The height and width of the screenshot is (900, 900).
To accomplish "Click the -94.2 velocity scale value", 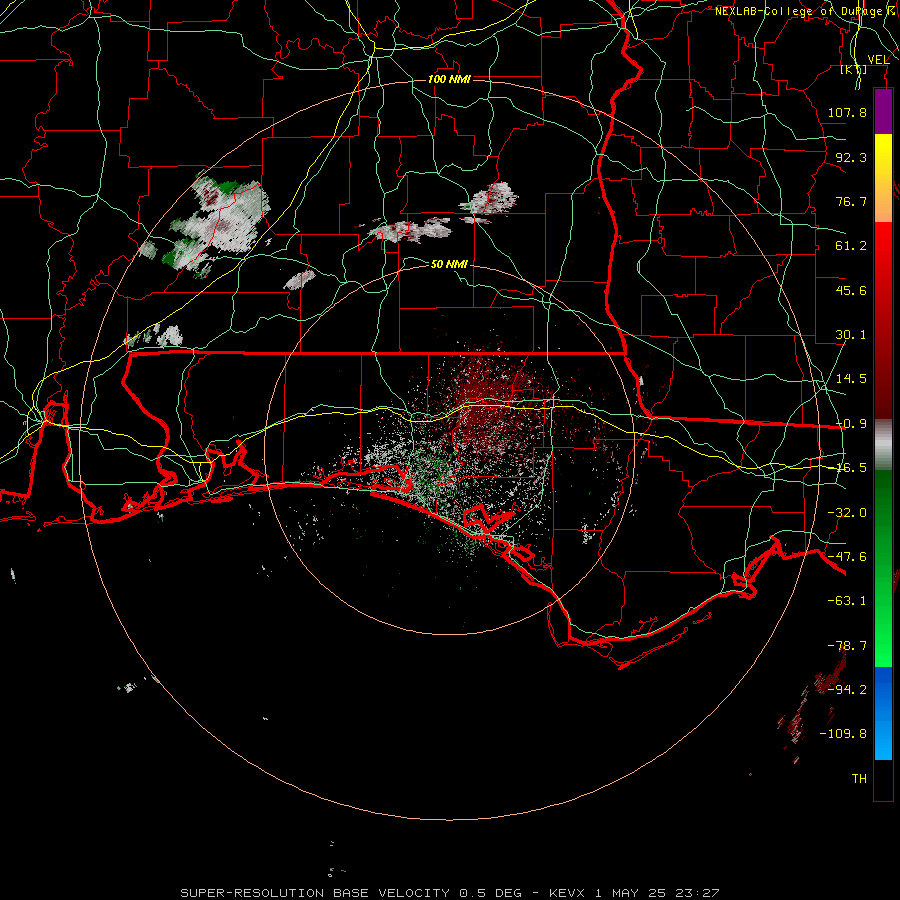I will point(847,690).
